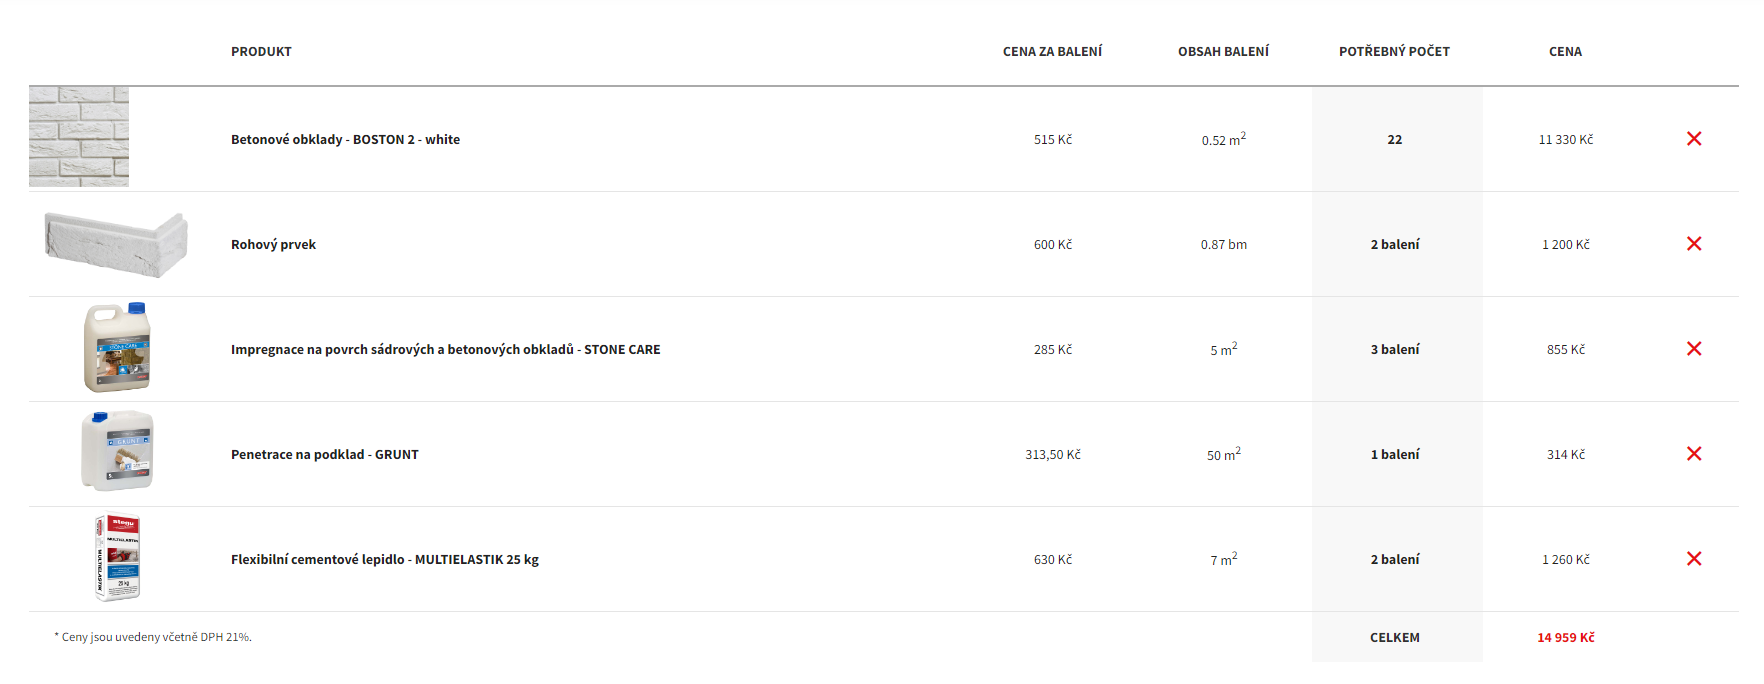The height and width of the screenshot is (684, 1764).
Task: Open the Rohový prvek corner piece image
Action: (116, 245)
